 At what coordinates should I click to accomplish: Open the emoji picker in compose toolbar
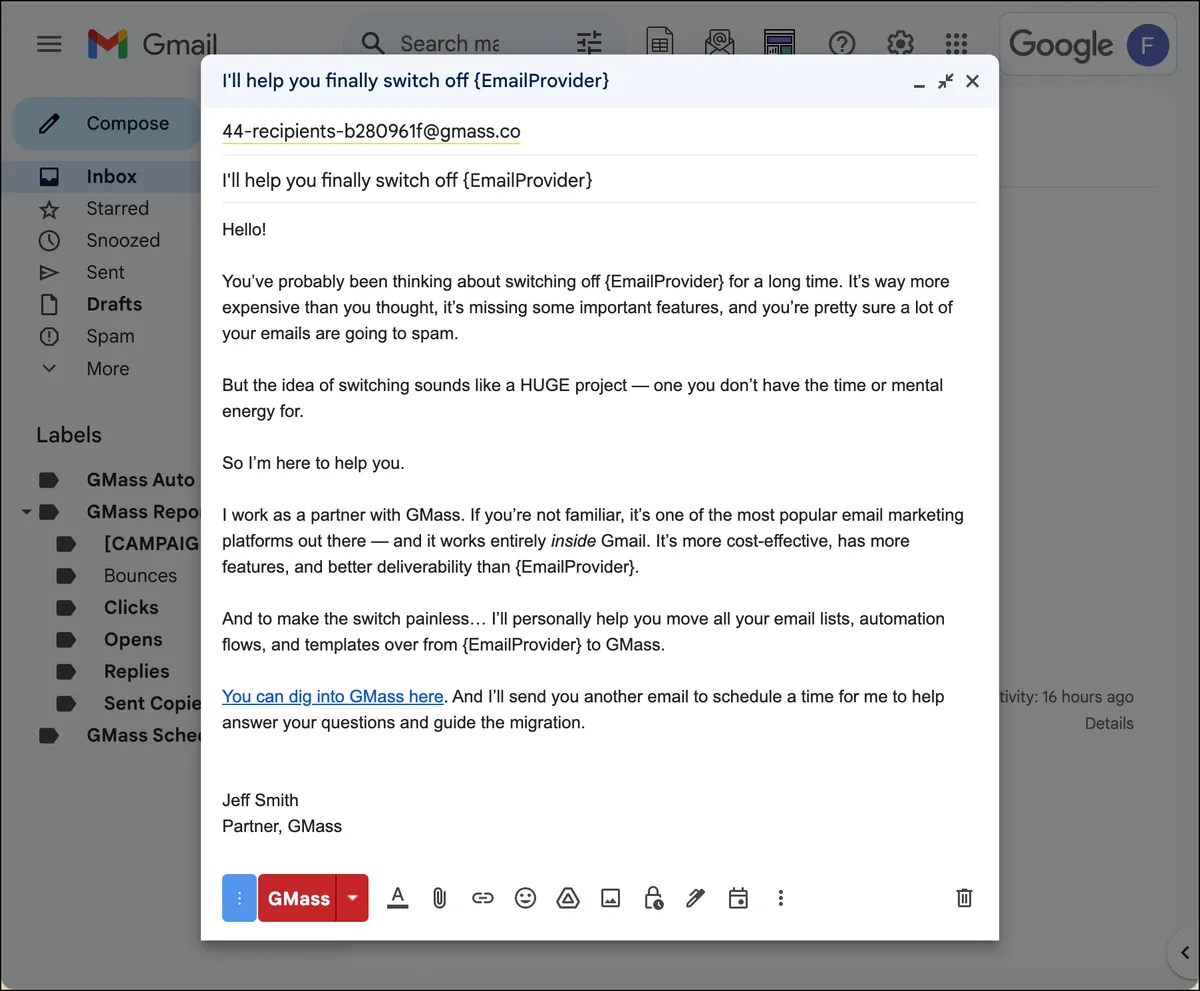525,898
